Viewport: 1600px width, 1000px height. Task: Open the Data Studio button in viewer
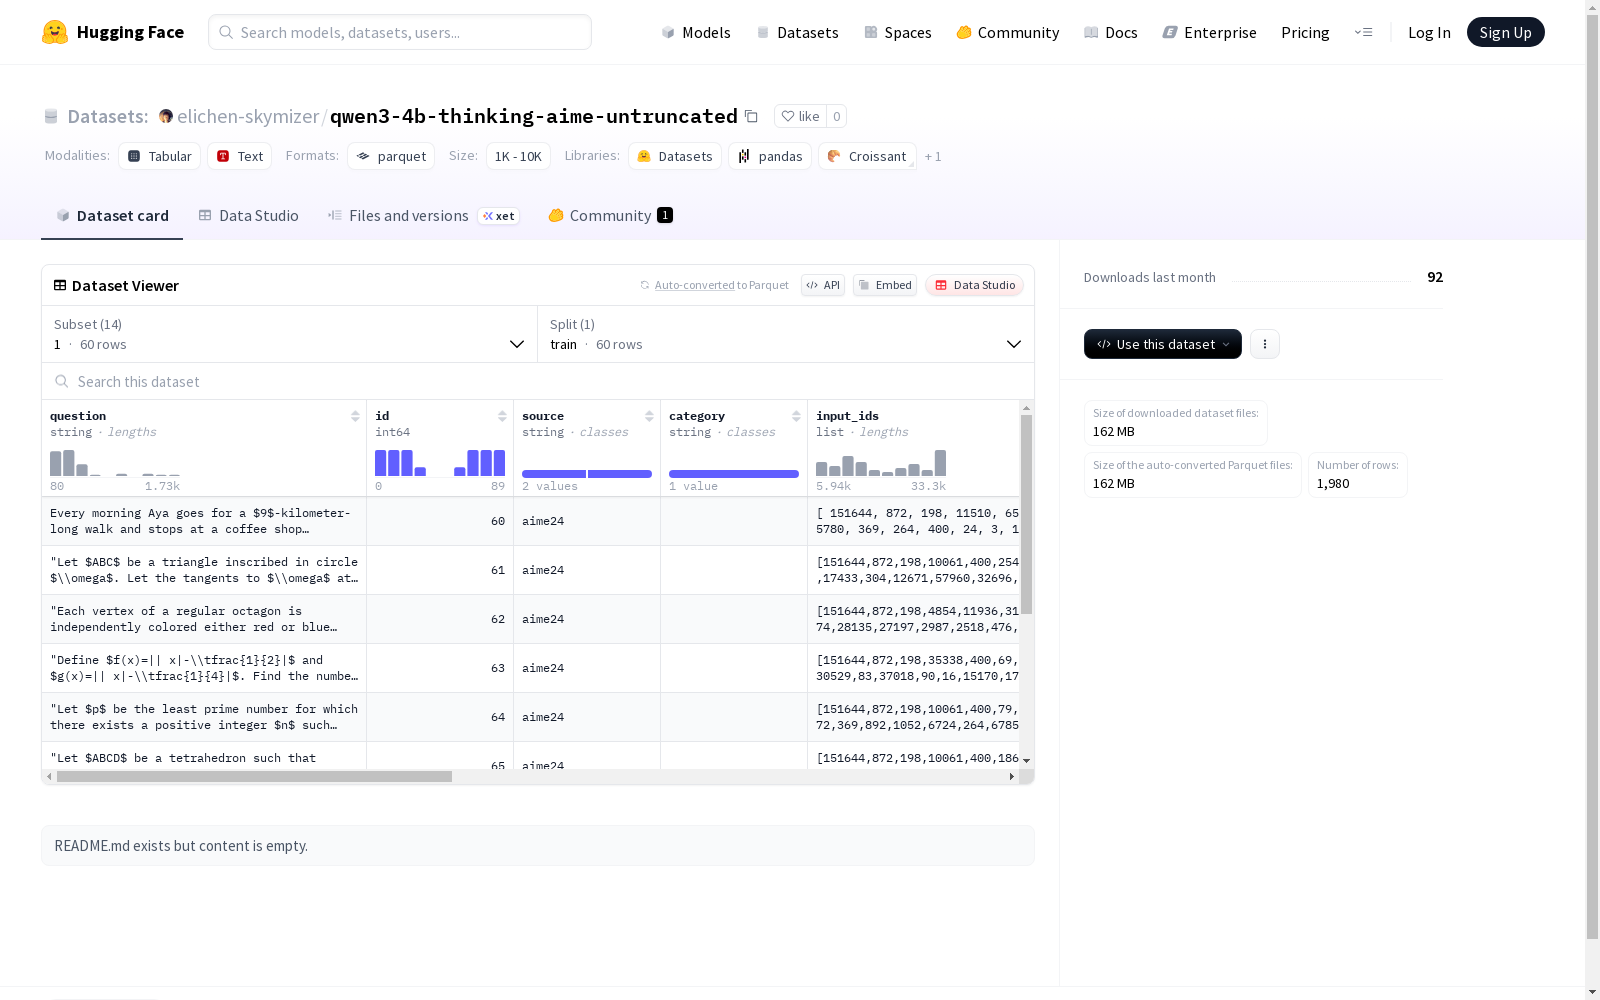974,285
